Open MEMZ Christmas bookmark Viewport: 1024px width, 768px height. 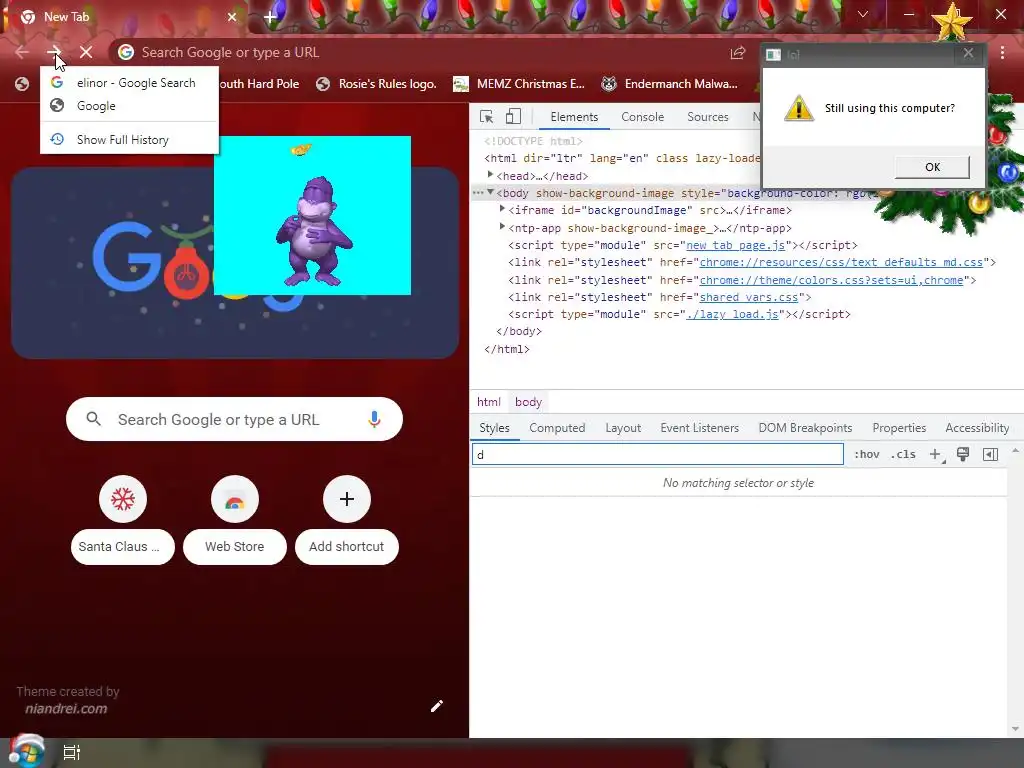[519, 84]
